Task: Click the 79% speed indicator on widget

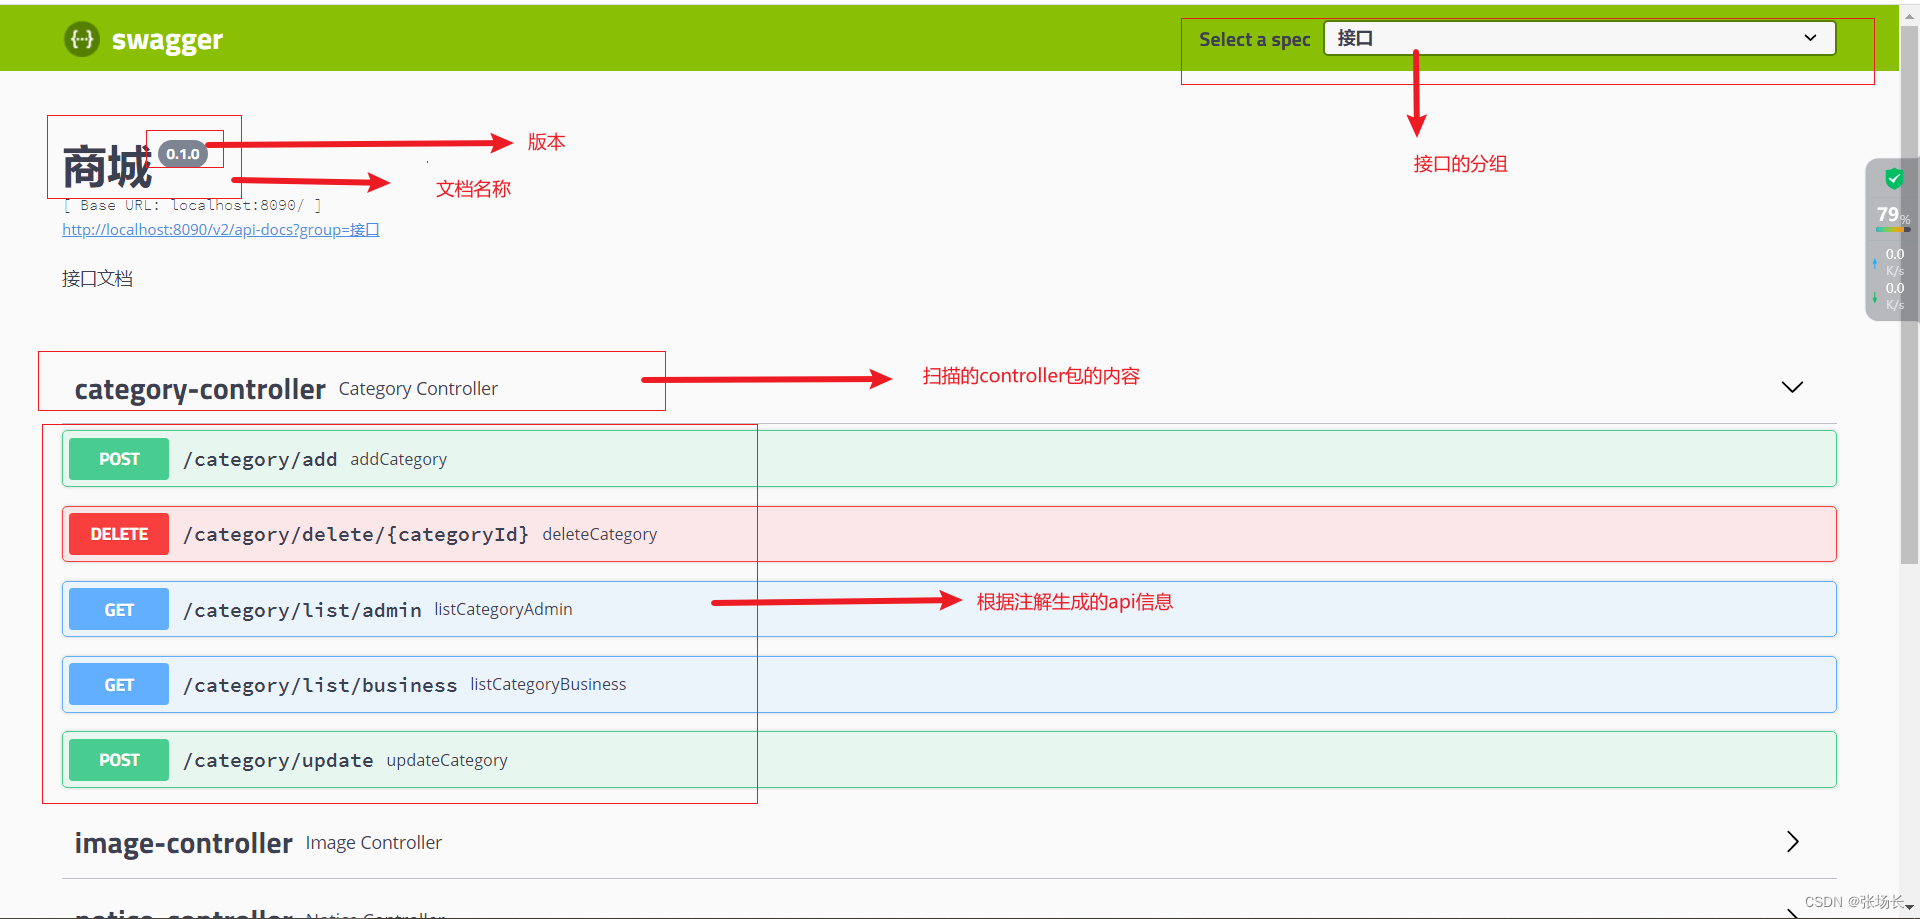Action: (1892, 215)
